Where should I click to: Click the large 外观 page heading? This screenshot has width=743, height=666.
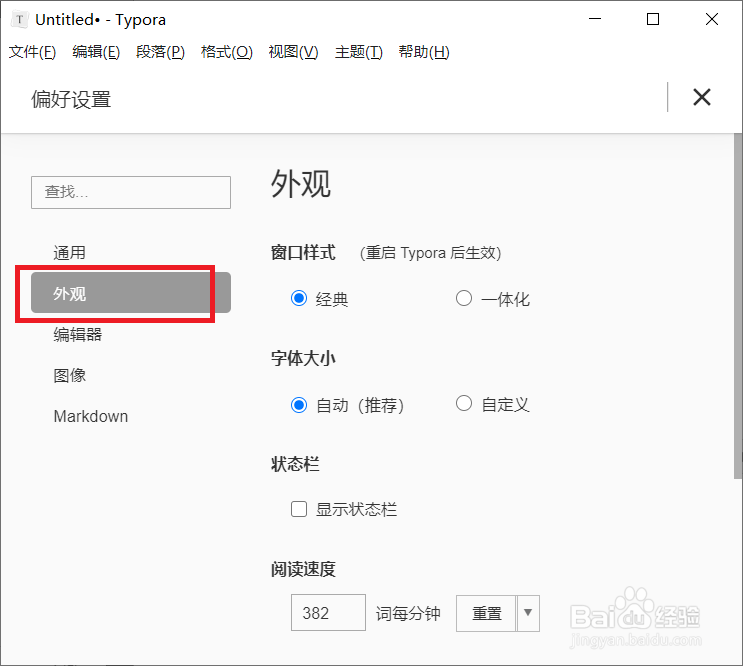click(x=300, y=183)
